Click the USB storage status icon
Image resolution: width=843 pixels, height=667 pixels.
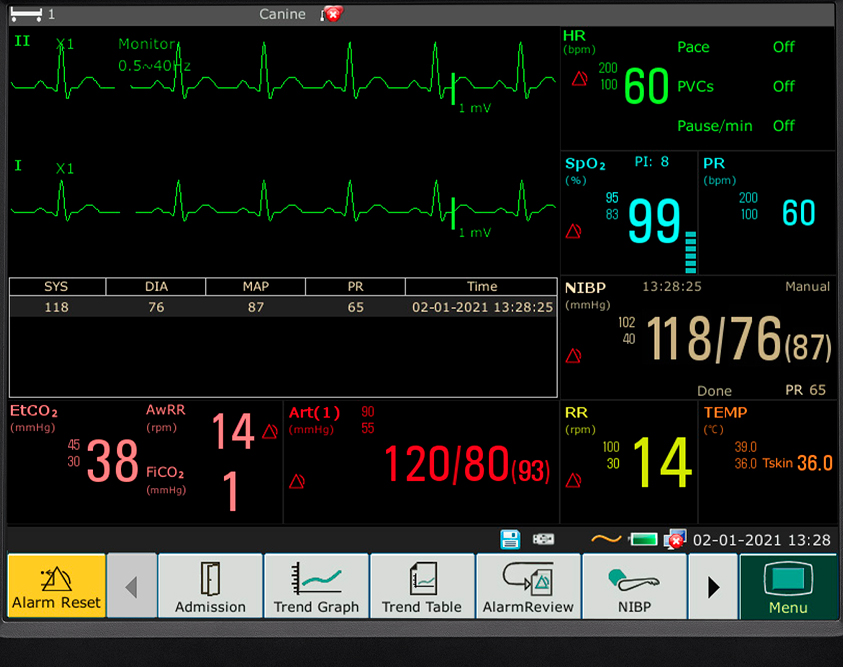[543, 539]
